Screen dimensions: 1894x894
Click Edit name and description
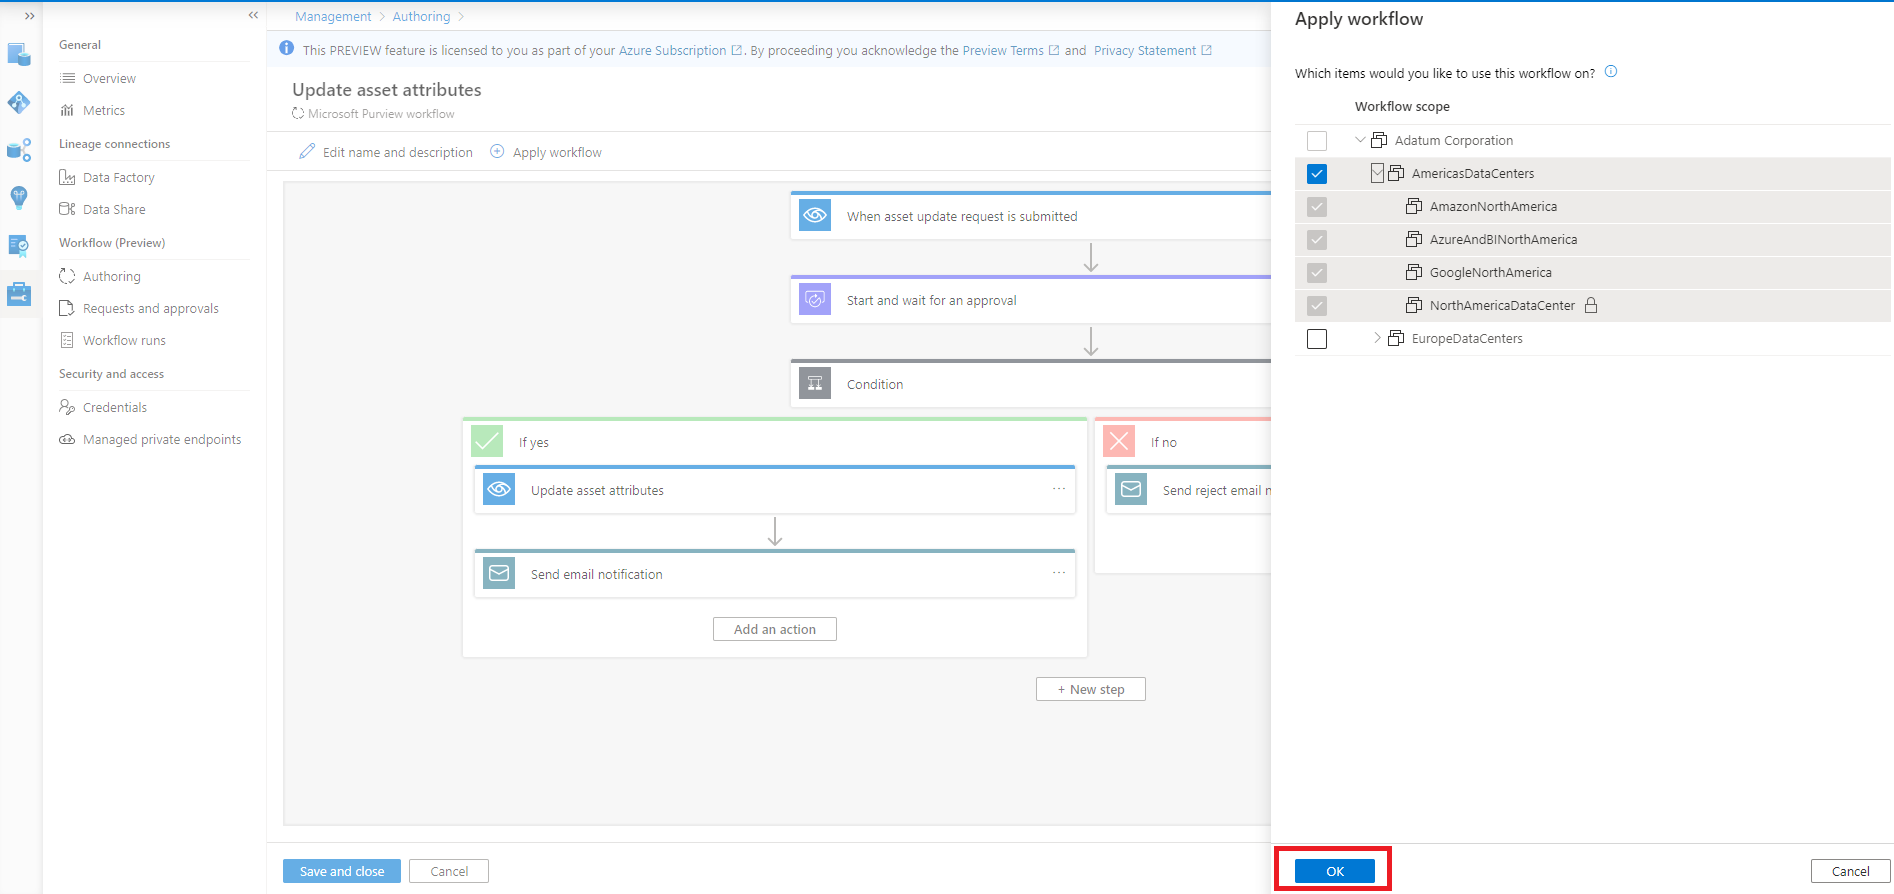point(386,152)
